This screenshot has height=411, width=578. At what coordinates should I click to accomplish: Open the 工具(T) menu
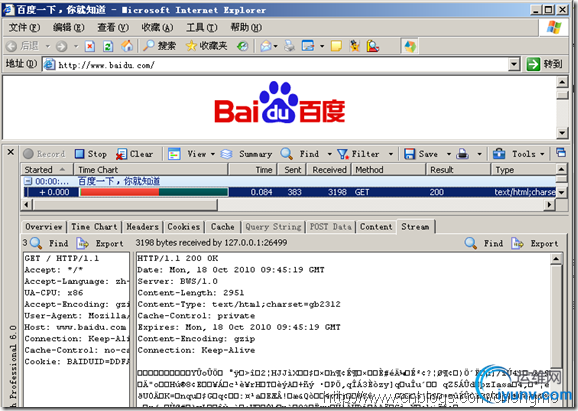(x=202, y=28)
